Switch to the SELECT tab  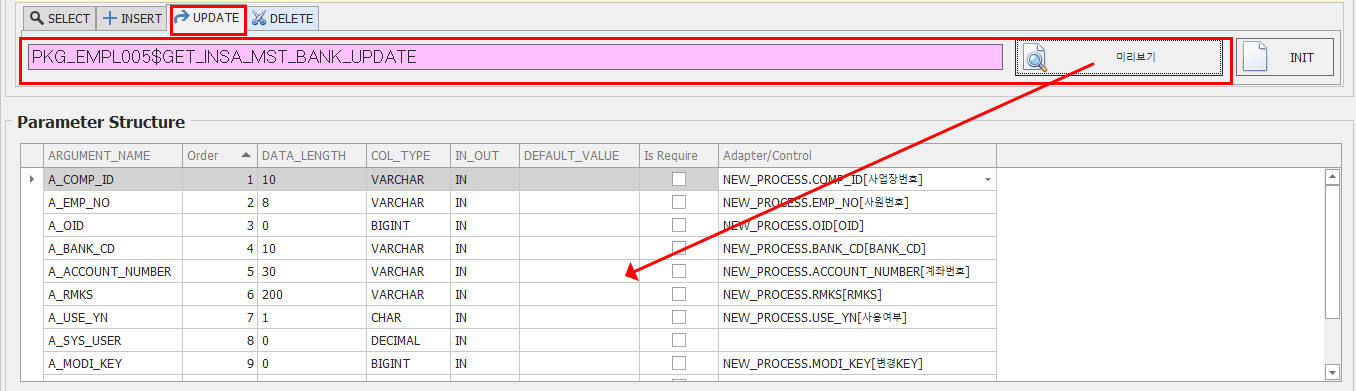click(x=60, y=18)
